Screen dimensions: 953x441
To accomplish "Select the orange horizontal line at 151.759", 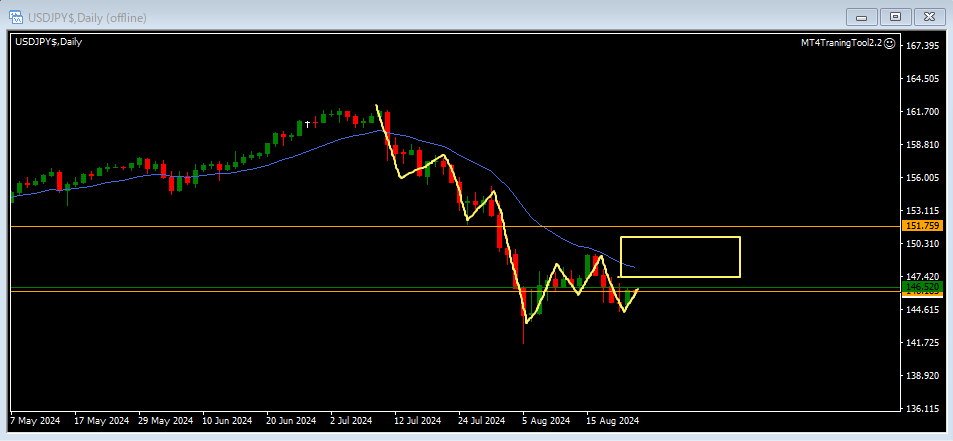I will tap(300, 227).
